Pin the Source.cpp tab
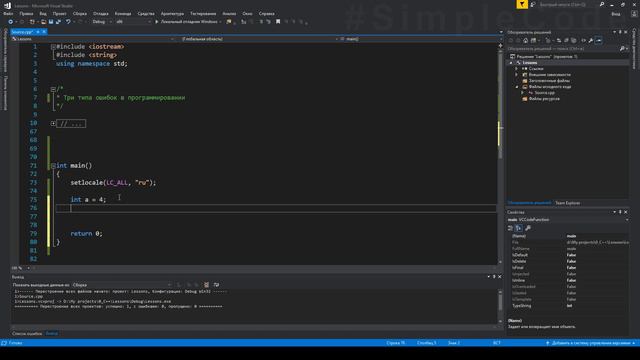This screenshot has width=640, height=360. pyautogui.click(x=38, y=32)
